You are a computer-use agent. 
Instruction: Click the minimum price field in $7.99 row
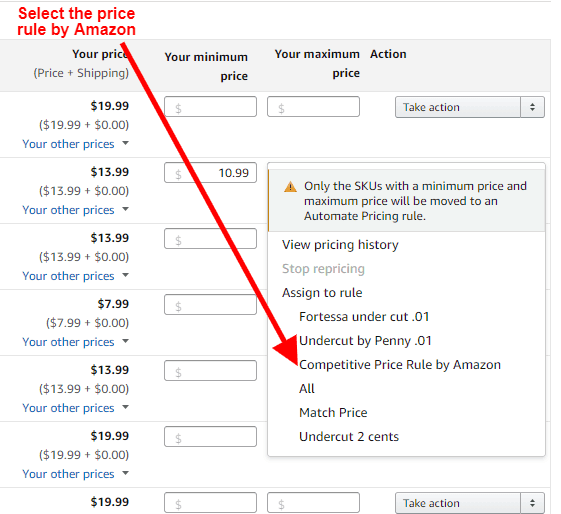(x=210, y=305)
